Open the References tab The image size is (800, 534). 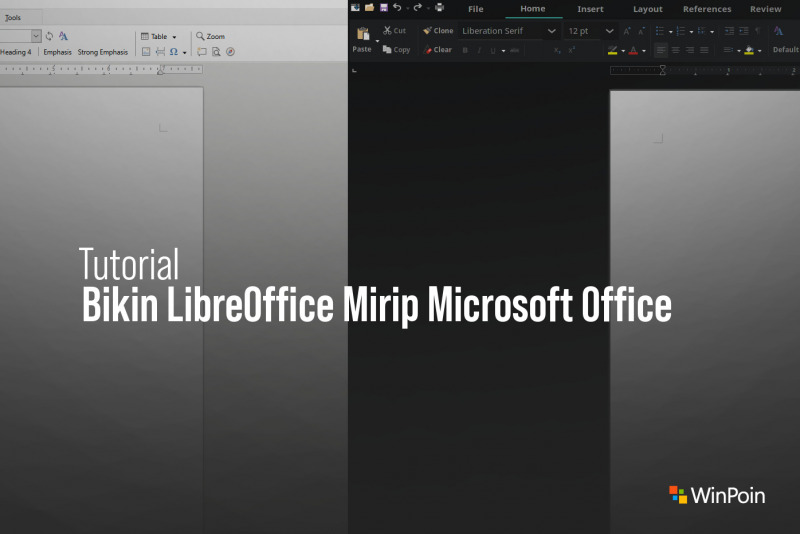pyautogui.click(x=707, y=9)
